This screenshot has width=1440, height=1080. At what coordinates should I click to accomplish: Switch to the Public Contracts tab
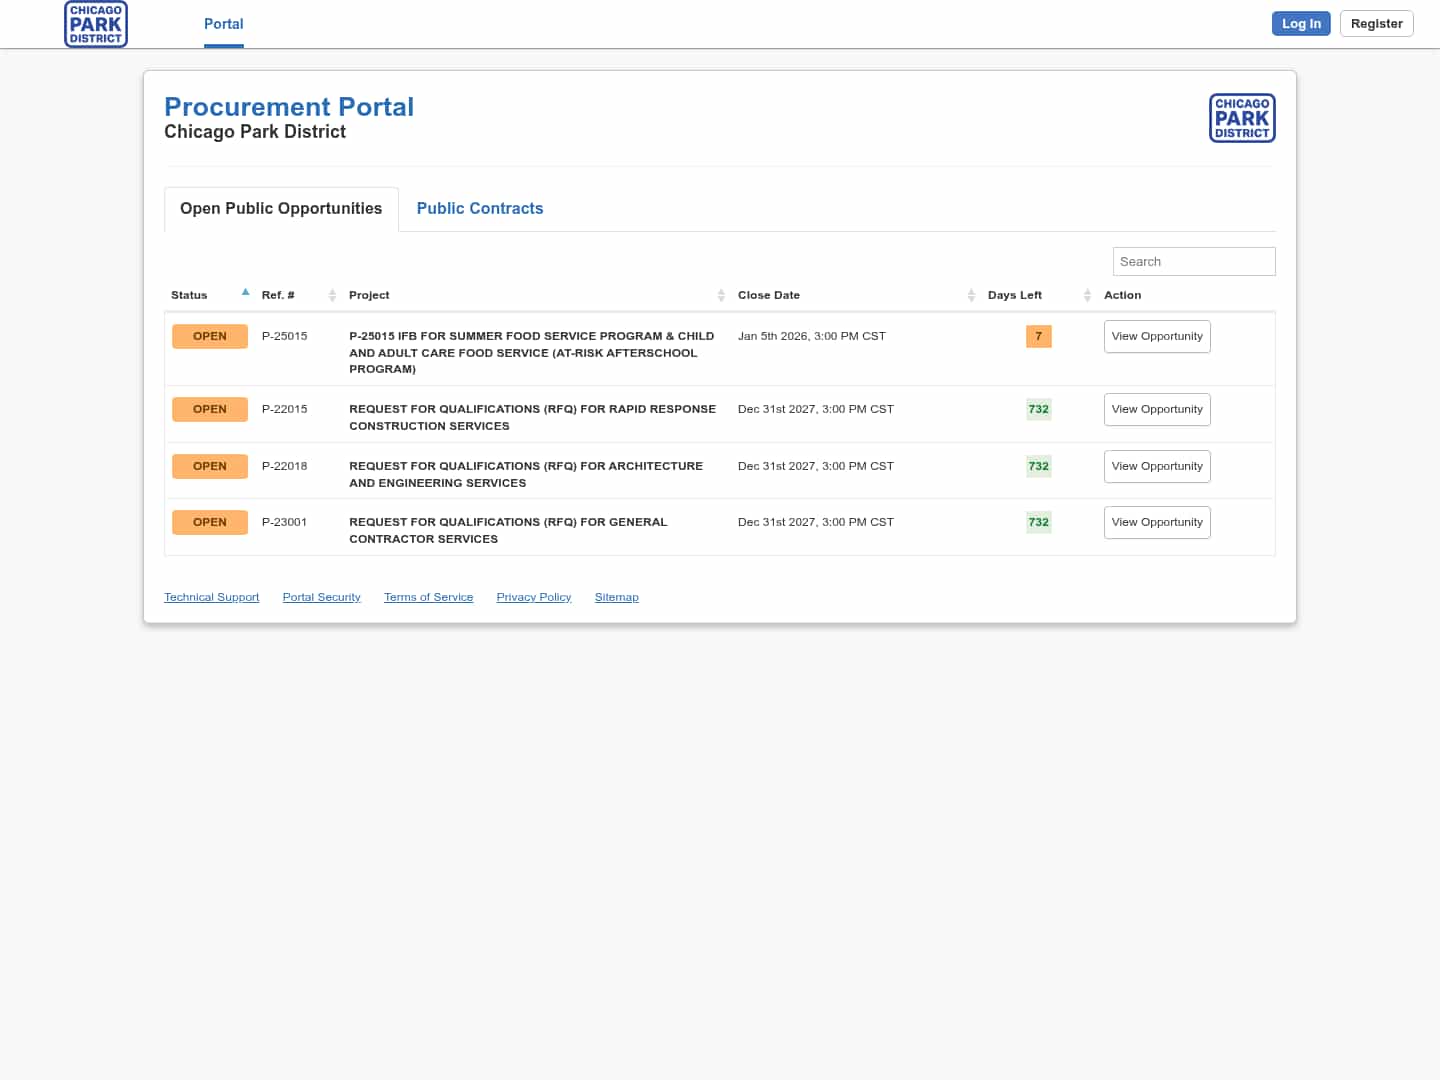tap(480, 208)
